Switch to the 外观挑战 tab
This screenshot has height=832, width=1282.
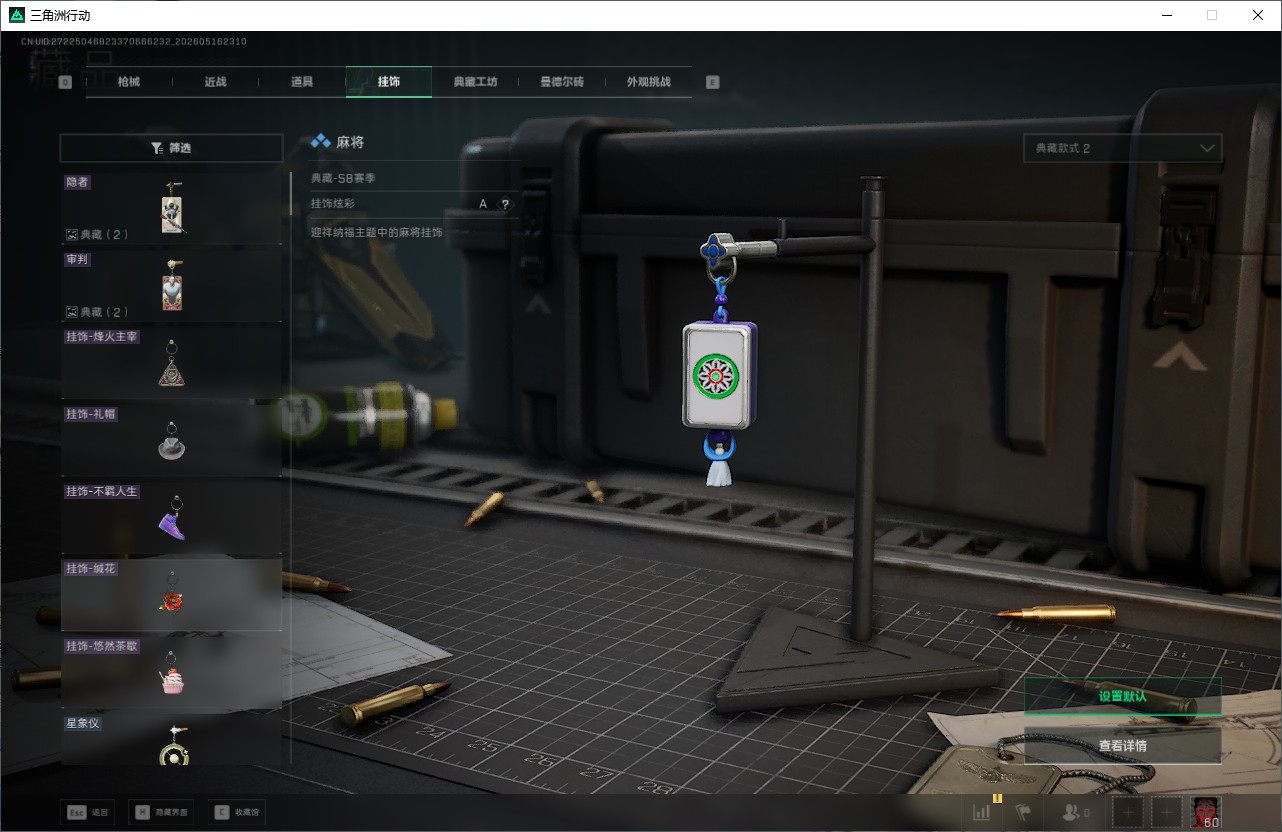coord(648,82)
